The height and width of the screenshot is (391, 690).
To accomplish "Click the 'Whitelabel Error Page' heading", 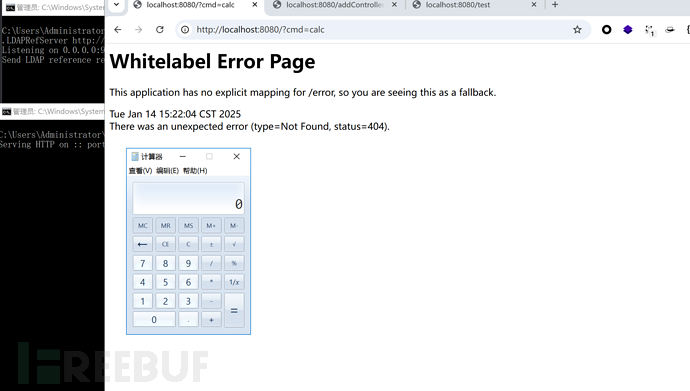I will 212,62.
